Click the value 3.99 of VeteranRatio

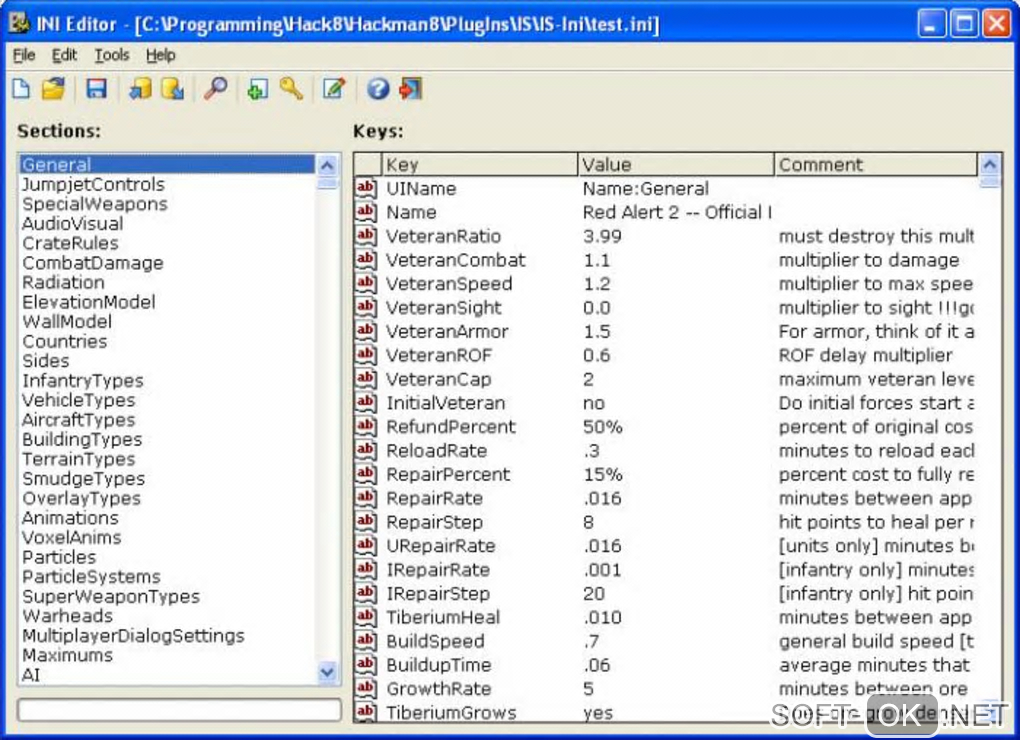point(602,236)
